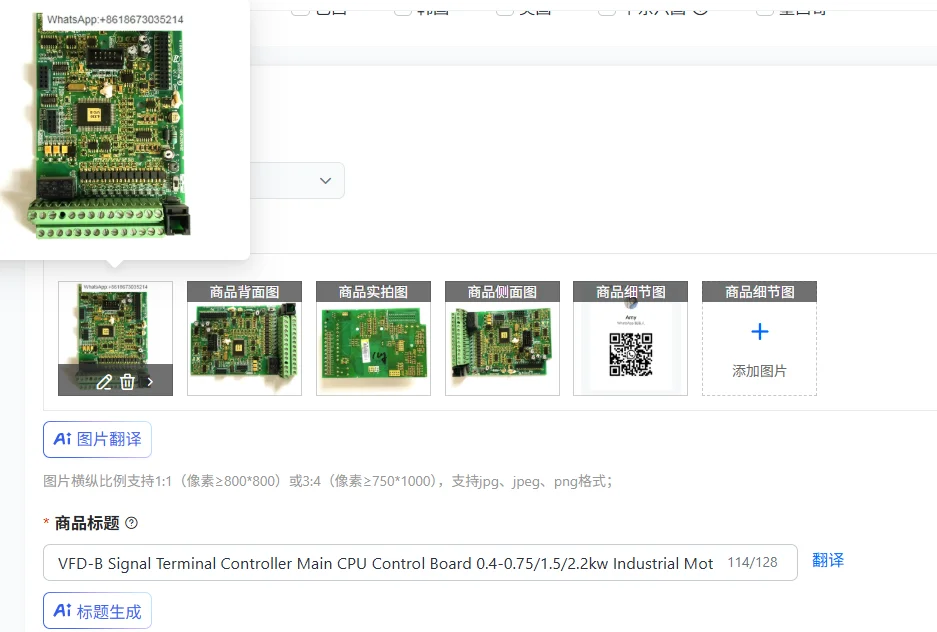Select the 商品背面图 thumbnail
Screen dimensions: 937x632
click(x=244, y=338)
